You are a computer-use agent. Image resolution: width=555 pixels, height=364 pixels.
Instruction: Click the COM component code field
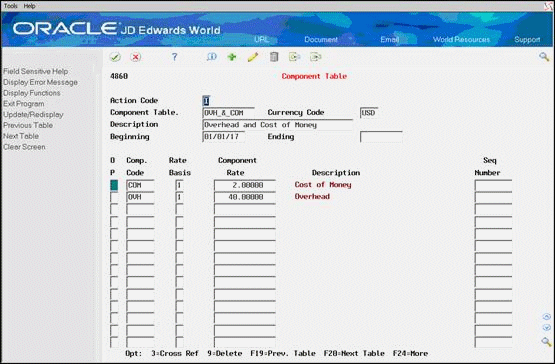[x=140, y=185]
